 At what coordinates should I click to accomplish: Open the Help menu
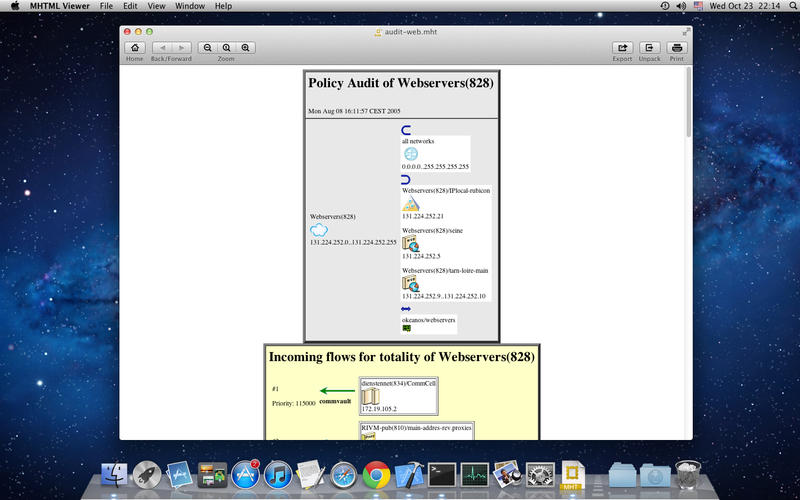(x=223, y=6)
